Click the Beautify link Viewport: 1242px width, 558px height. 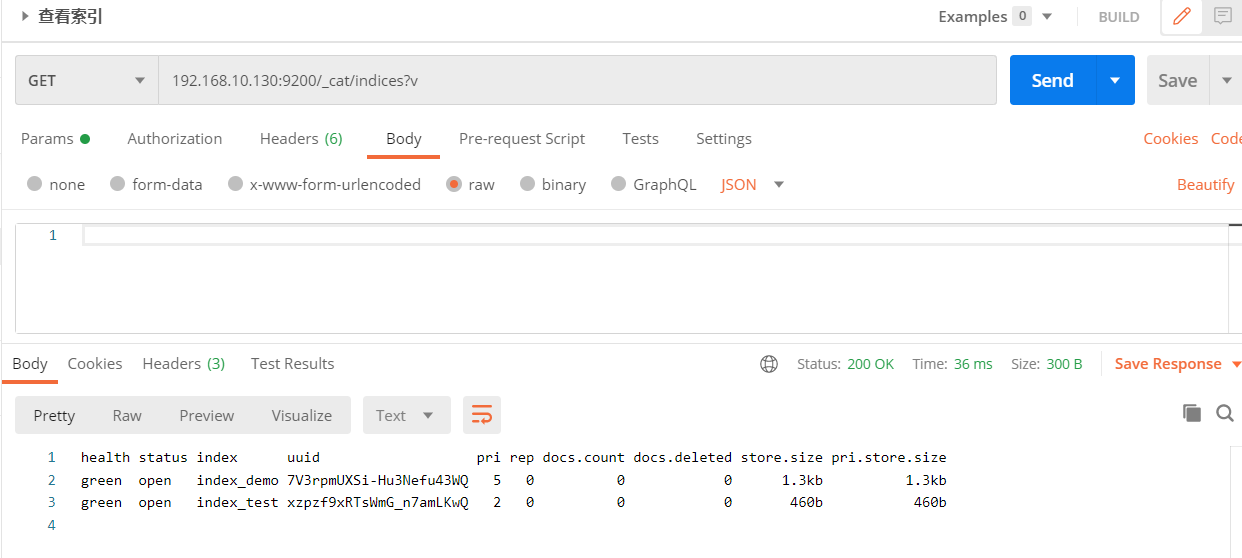pyautogui.click(x=1205, y=184)
